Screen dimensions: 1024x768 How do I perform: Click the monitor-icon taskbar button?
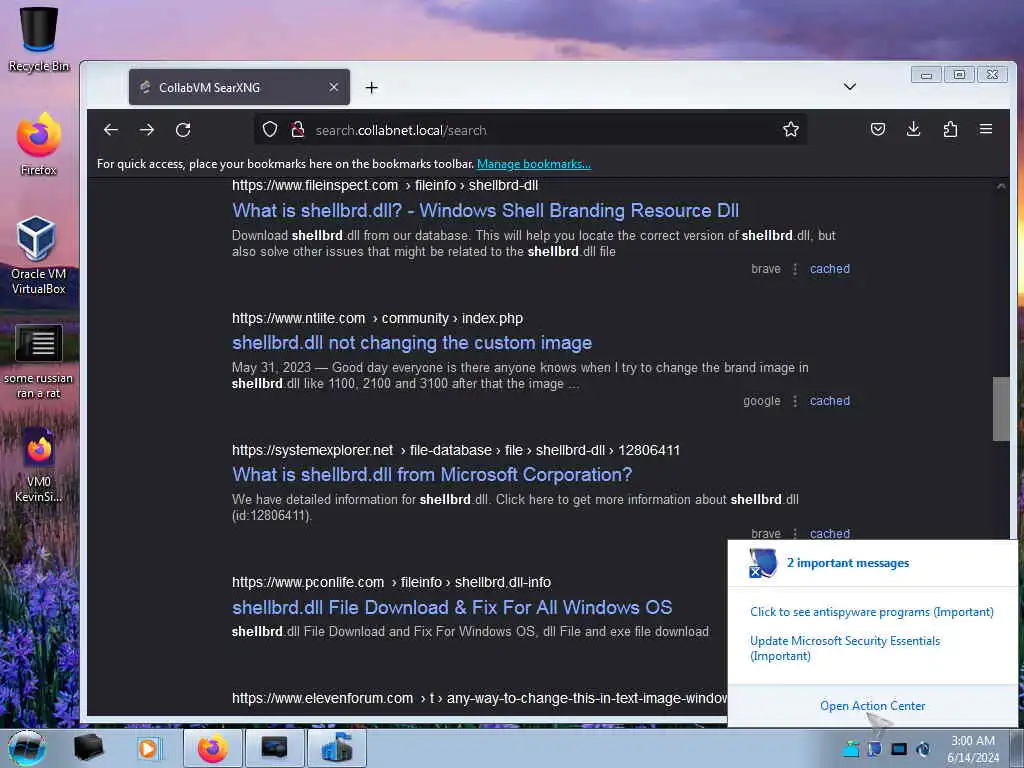pyautogui.click(x=274, y=748)
